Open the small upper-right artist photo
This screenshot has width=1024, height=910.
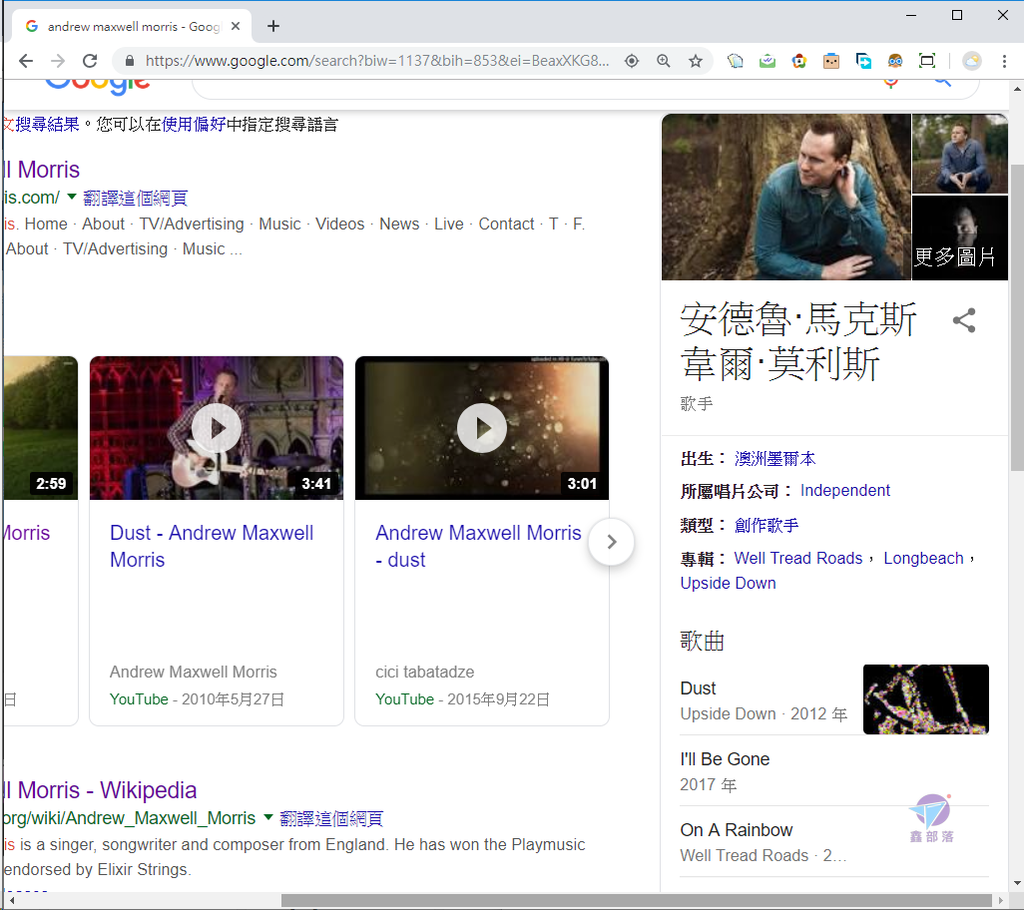[x=960, y=154]
